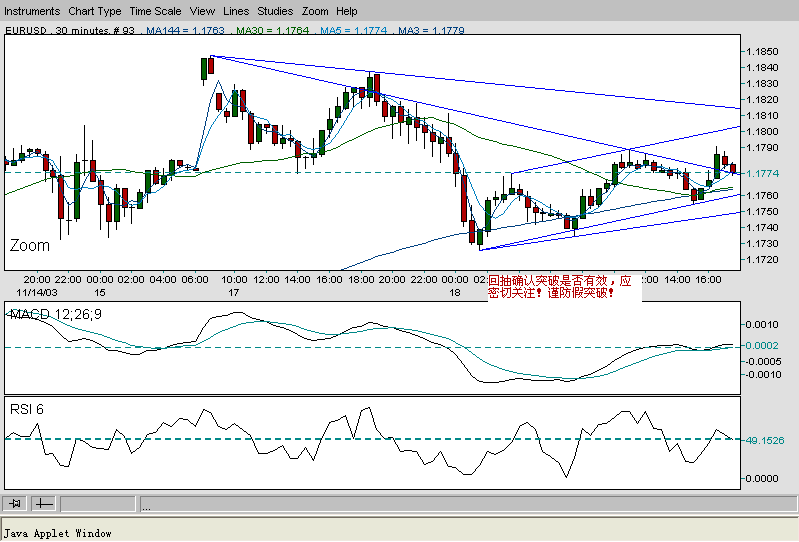
Task: Click the RSI value 49.1526 label
Action: tap(764, 441)
